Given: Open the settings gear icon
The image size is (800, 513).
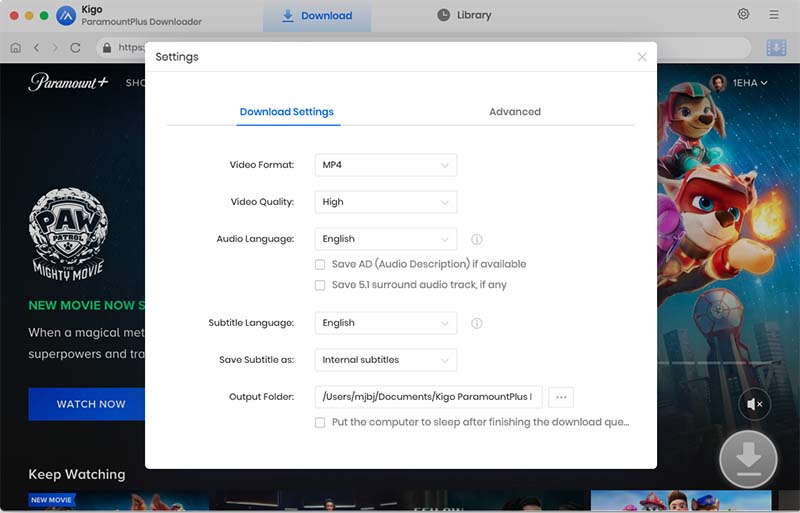Looking at the screenshot, I should pyautogui.click(x=743, y=14).
